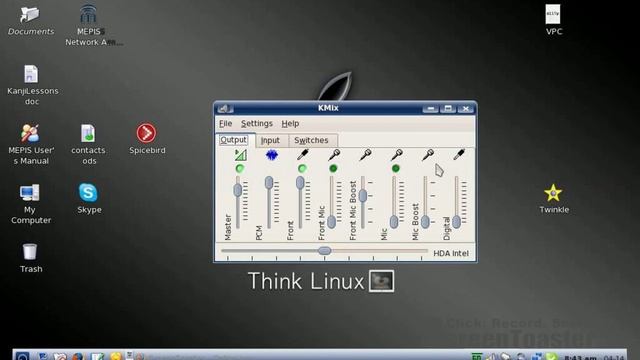Click the Front channel microphone icon
Image resolution: width=640 pixels, height=360 pixels.
(302, 154)
